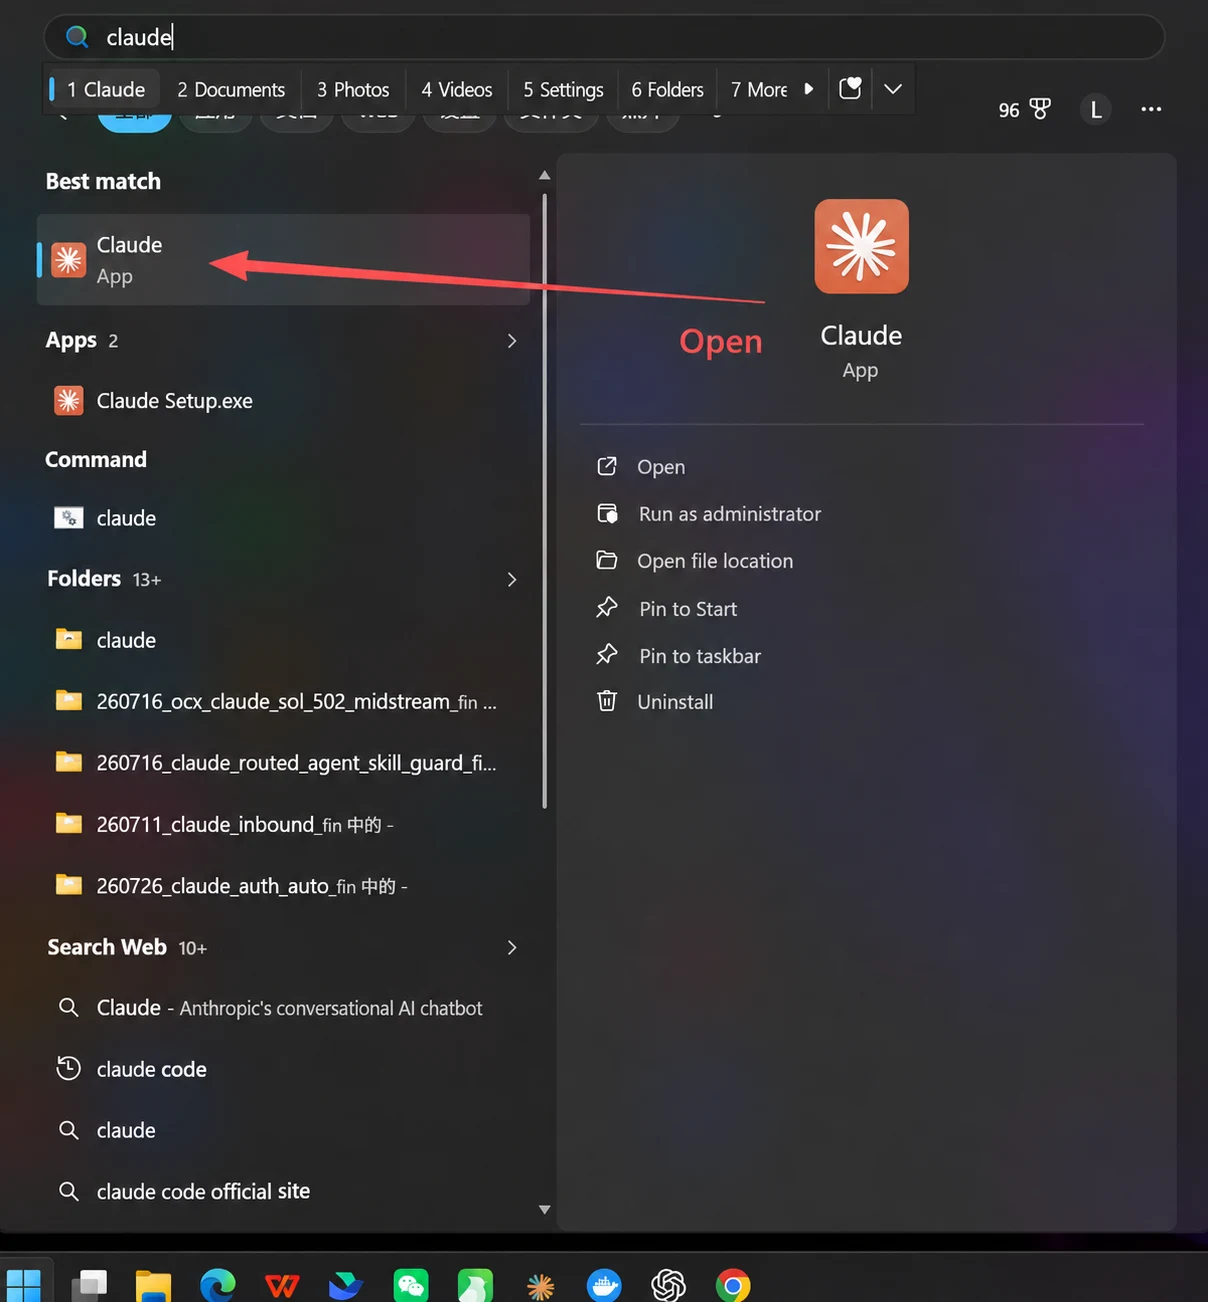Click the trash icon next to Uninstall
The width and height of the screenshot is (1208, 1302).
(607, 701)
